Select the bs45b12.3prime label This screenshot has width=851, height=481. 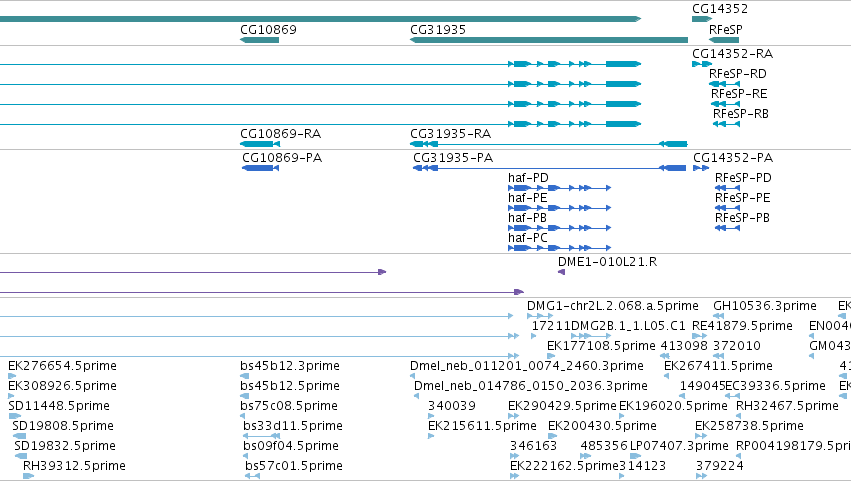[290, 366]
